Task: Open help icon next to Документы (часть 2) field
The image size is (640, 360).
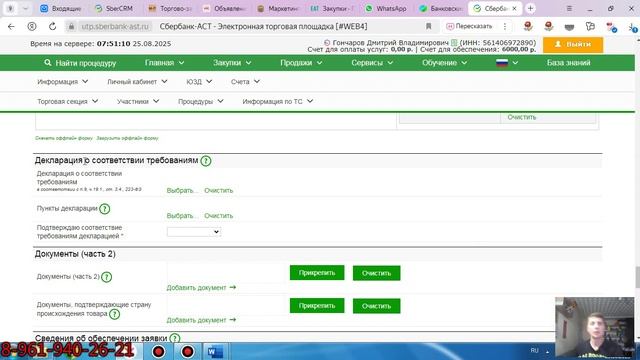Action: click(107, 277)
